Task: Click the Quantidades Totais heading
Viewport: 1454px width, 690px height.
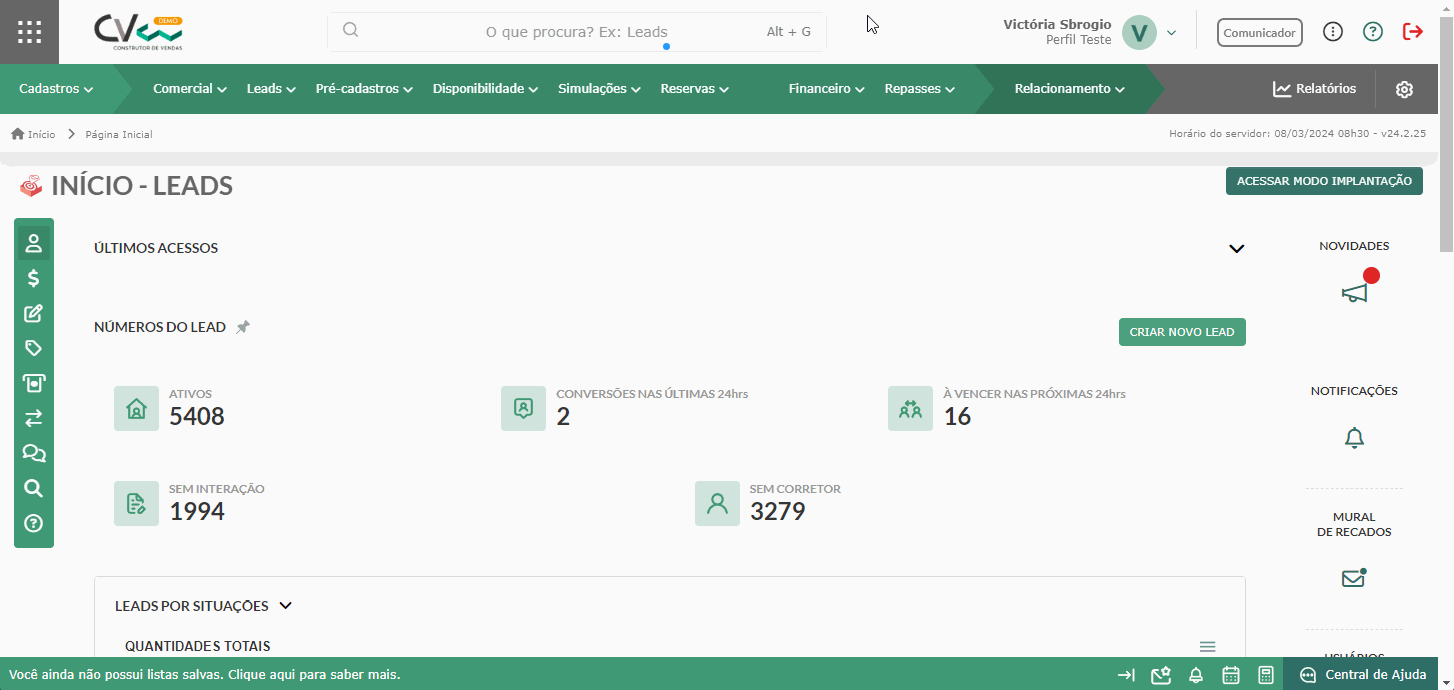Action: 198,646
